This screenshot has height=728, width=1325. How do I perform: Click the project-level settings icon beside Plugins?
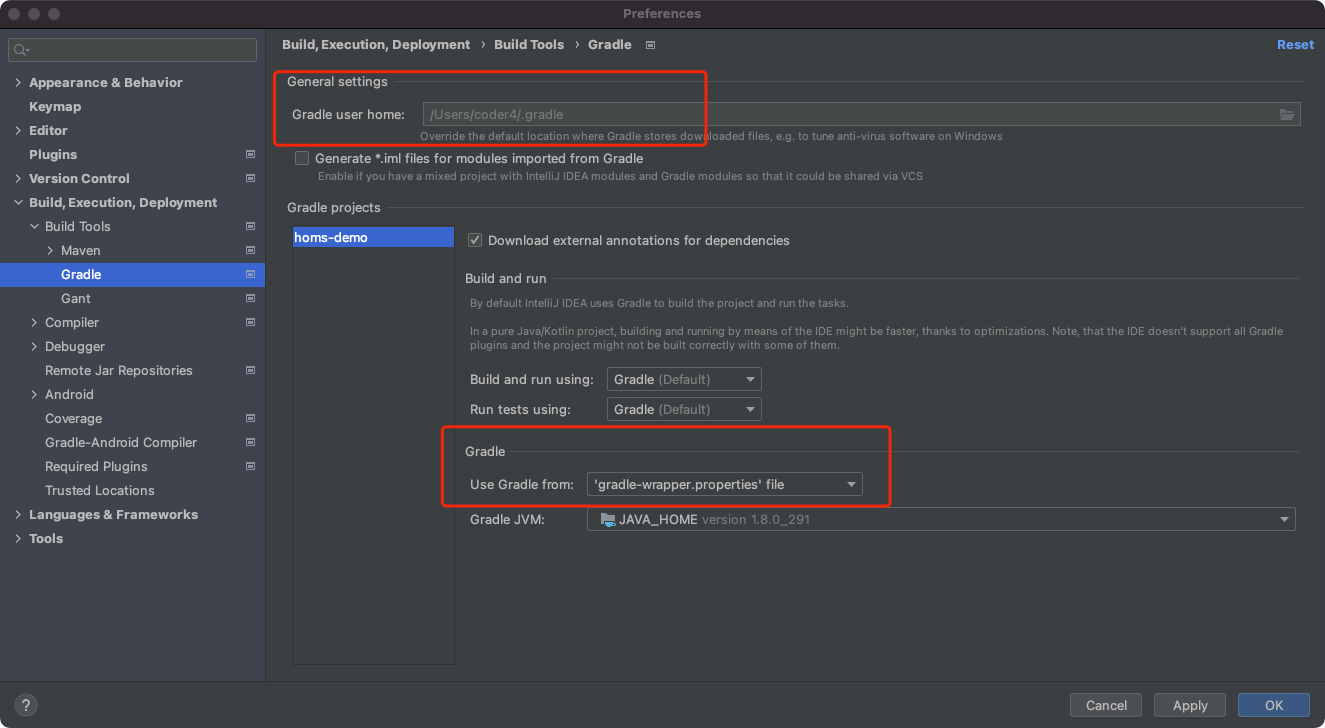click(x=250, y=154)
